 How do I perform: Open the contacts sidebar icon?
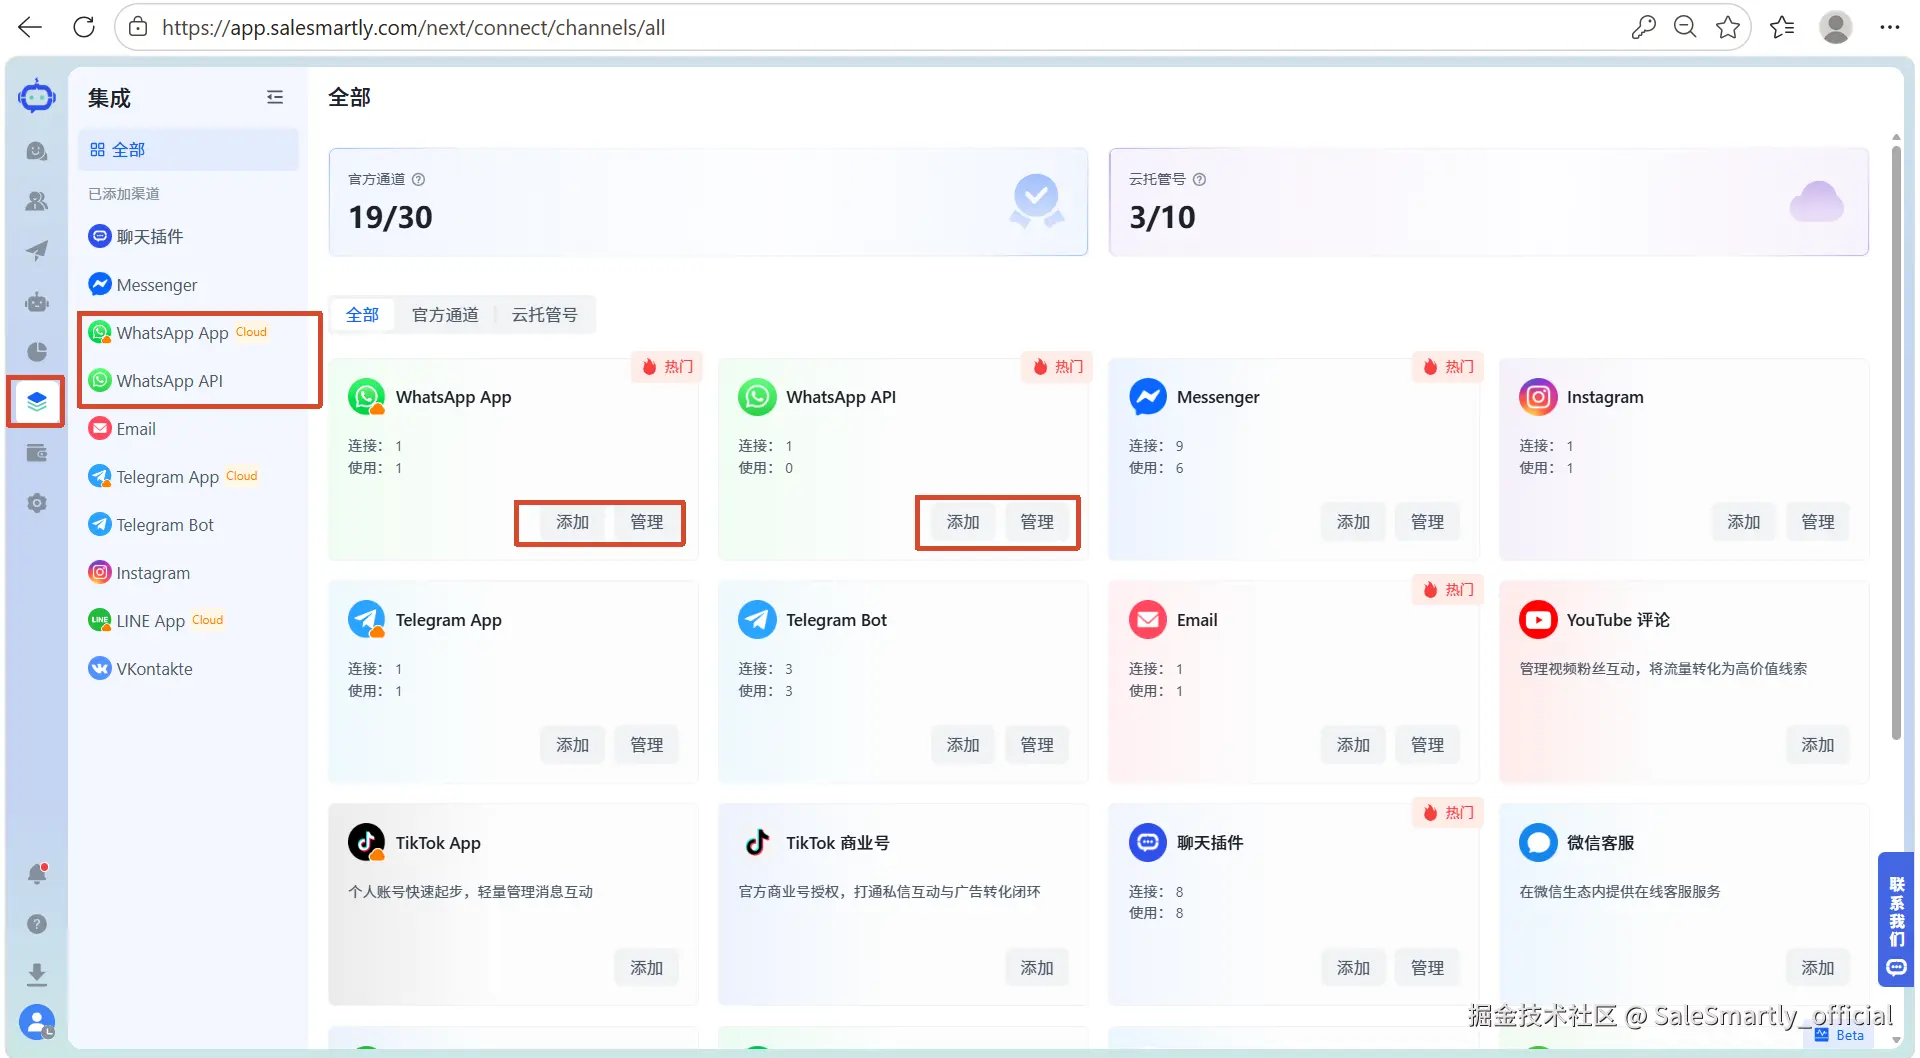(37, 201)
